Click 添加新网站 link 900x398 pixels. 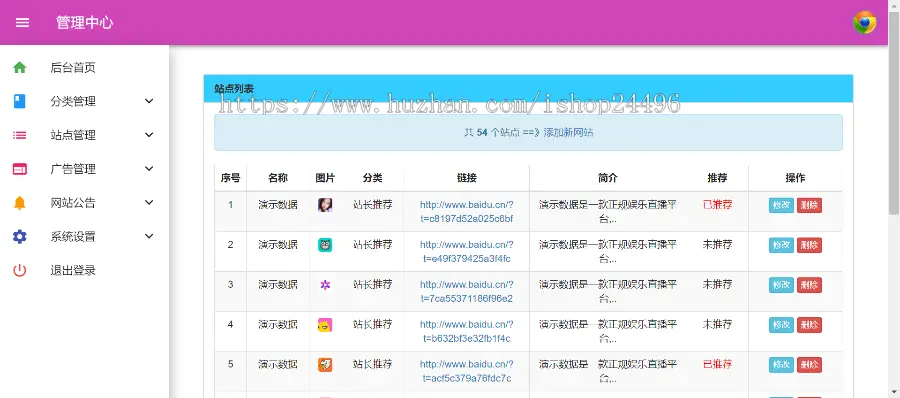pyautogui.click(x=568, y=133)
